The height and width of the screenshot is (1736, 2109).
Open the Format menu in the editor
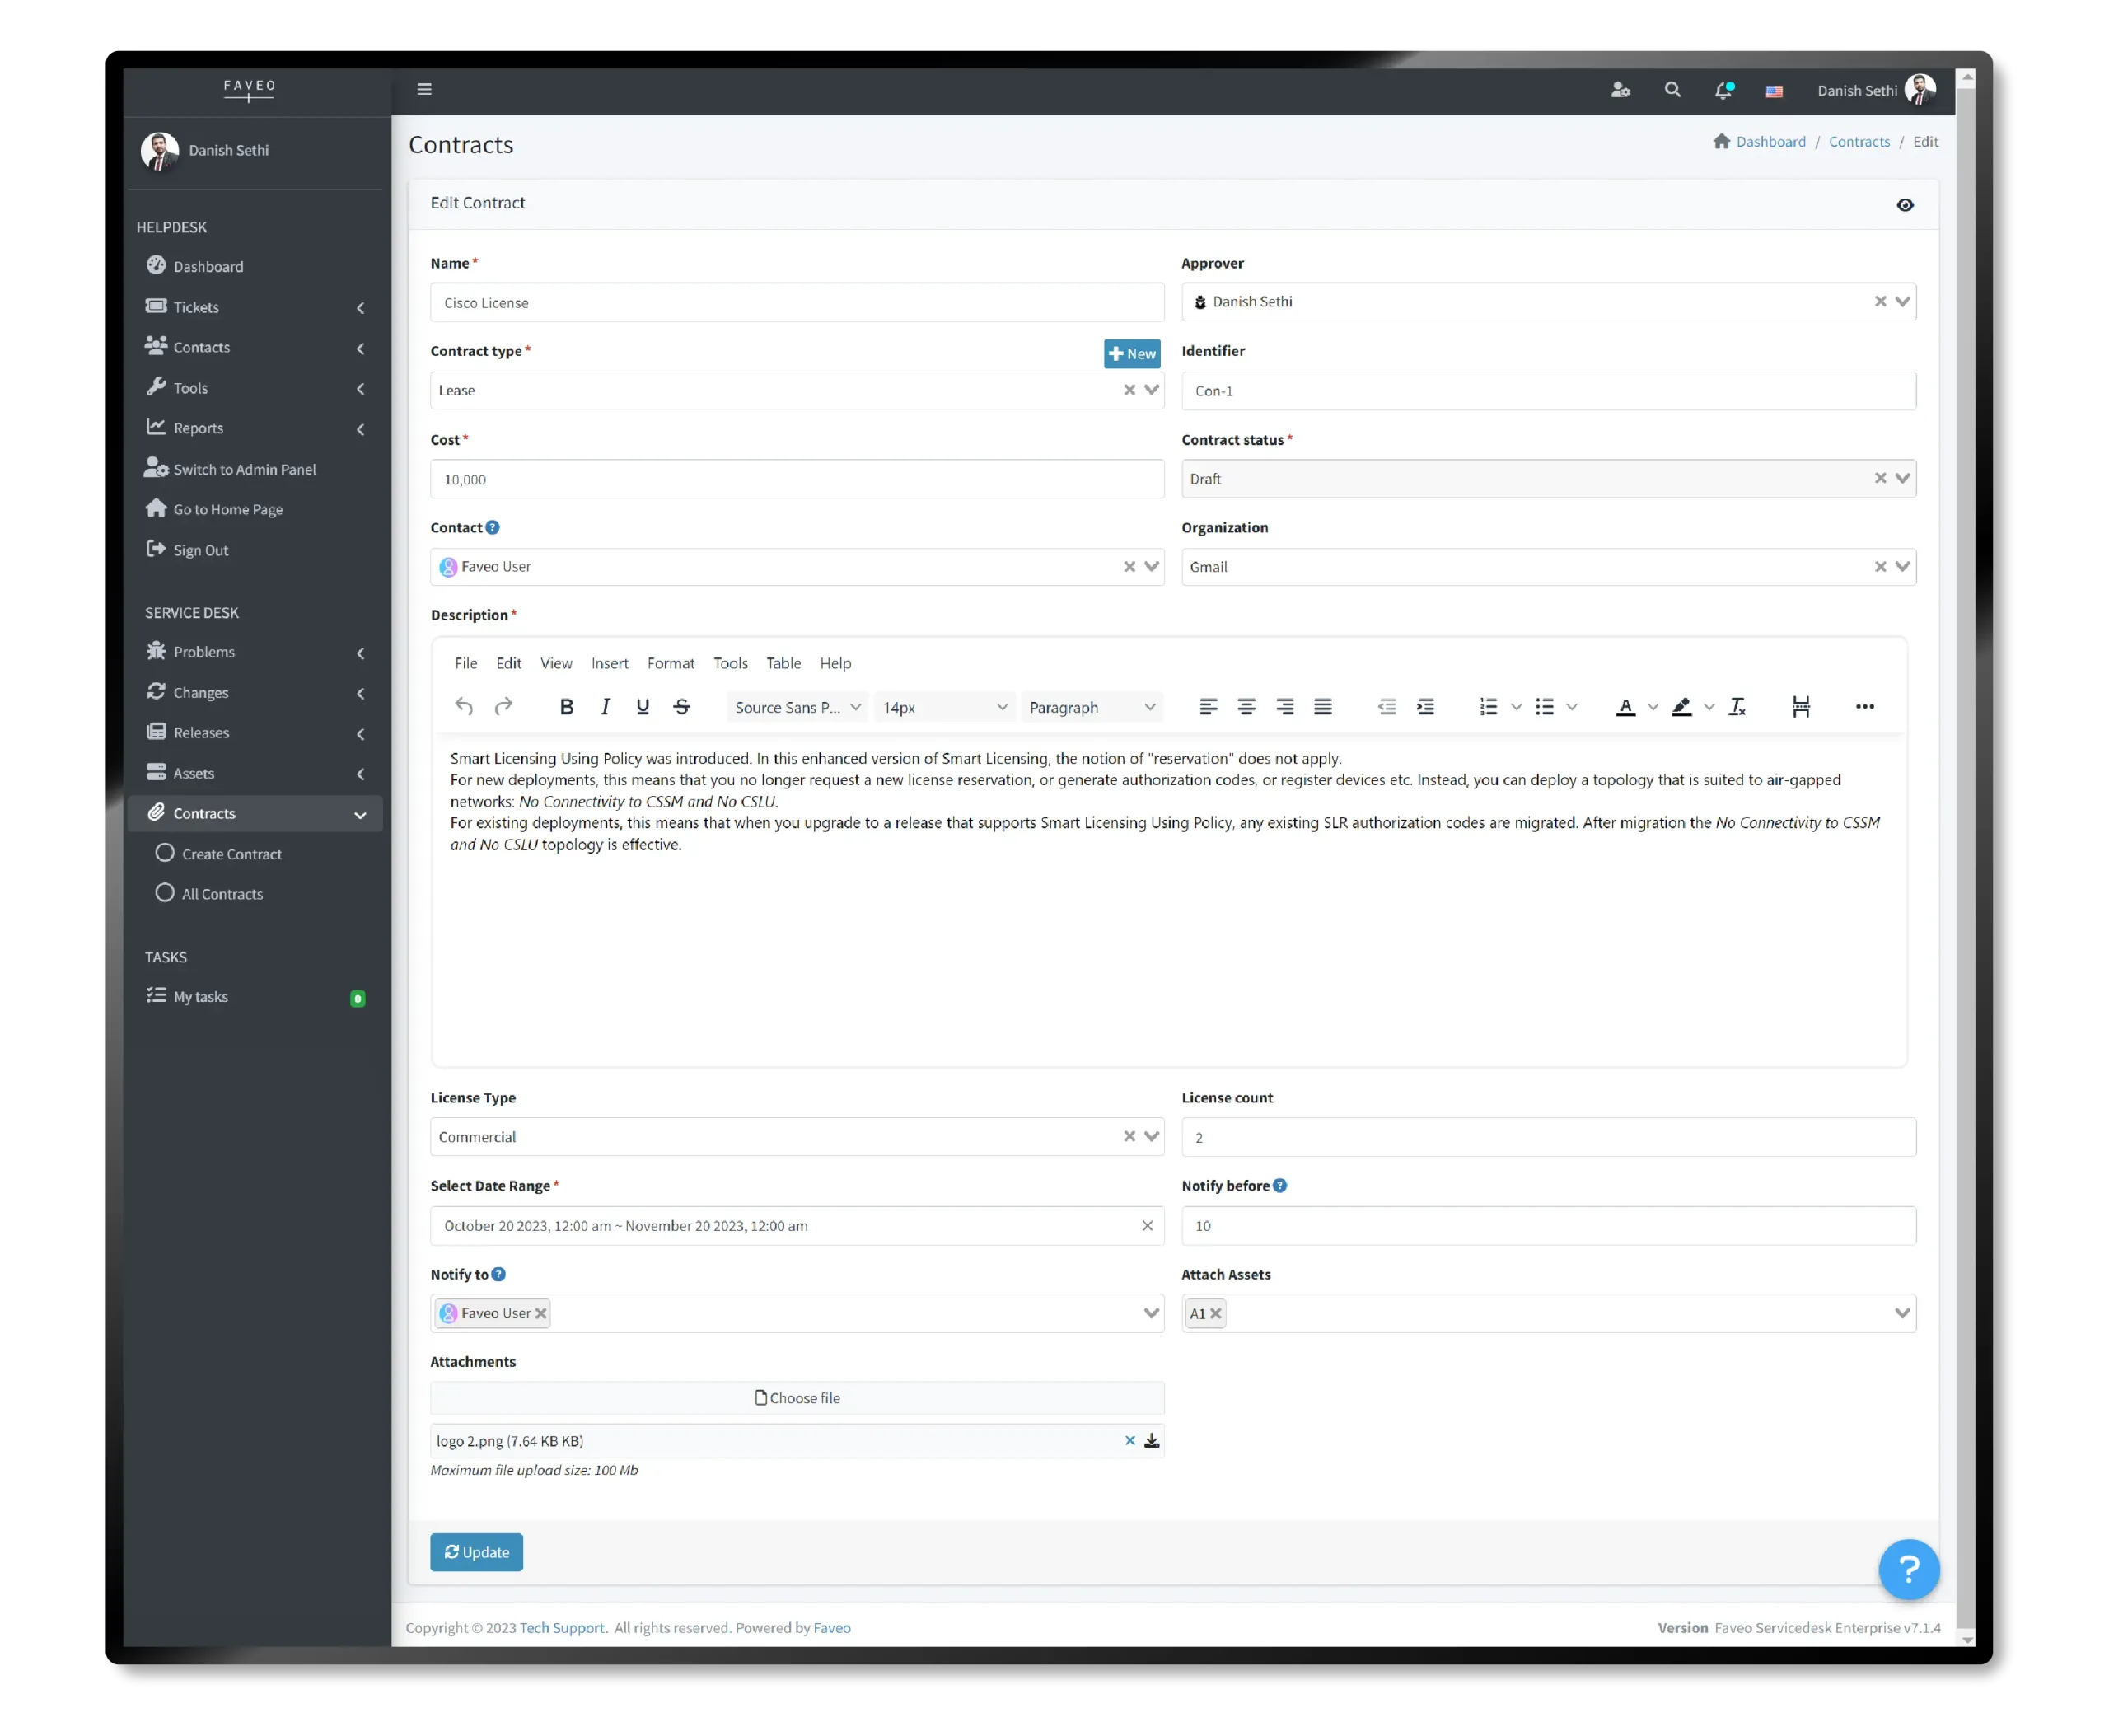[x=670, y=663]
